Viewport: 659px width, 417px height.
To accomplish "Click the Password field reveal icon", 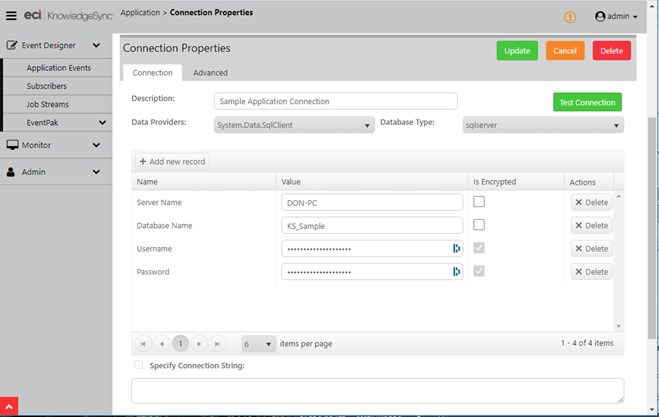I will tap(456, 272).
